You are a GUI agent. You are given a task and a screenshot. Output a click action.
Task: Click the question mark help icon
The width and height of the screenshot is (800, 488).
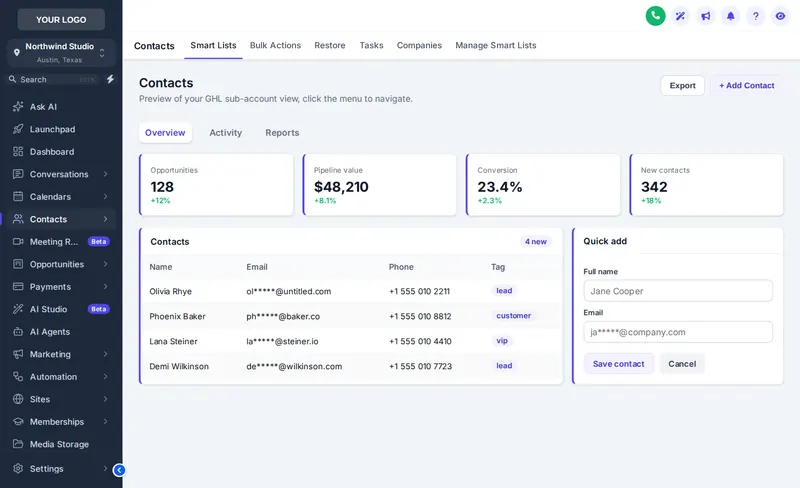(x=756, y=16)
